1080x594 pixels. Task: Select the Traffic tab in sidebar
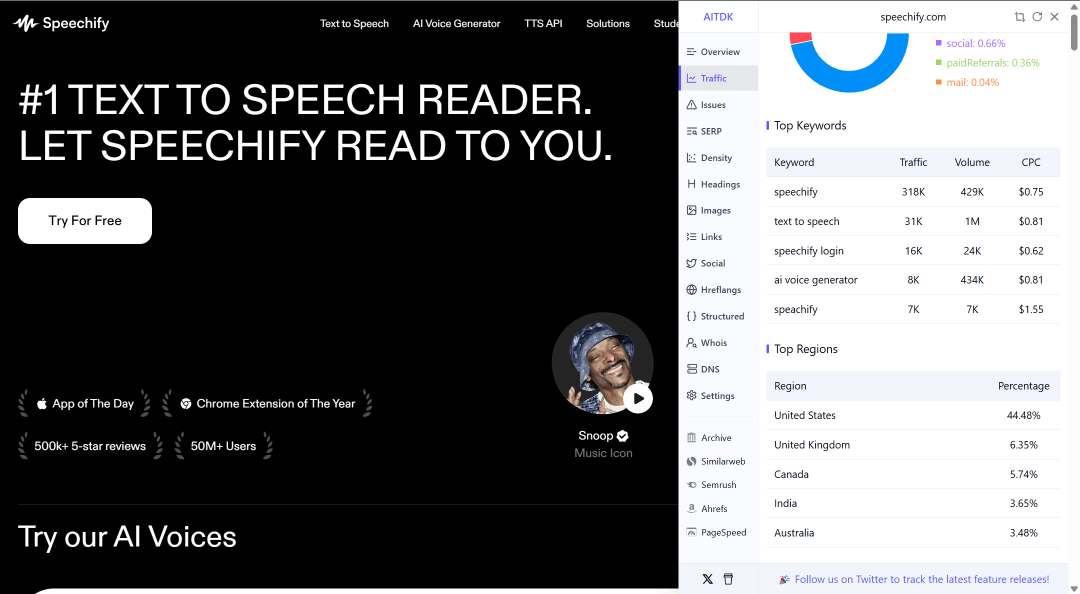coord(718,79)
